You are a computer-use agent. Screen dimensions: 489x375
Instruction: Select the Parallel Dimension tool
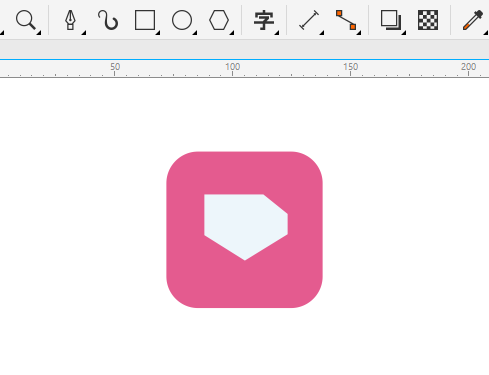point(309,20)
